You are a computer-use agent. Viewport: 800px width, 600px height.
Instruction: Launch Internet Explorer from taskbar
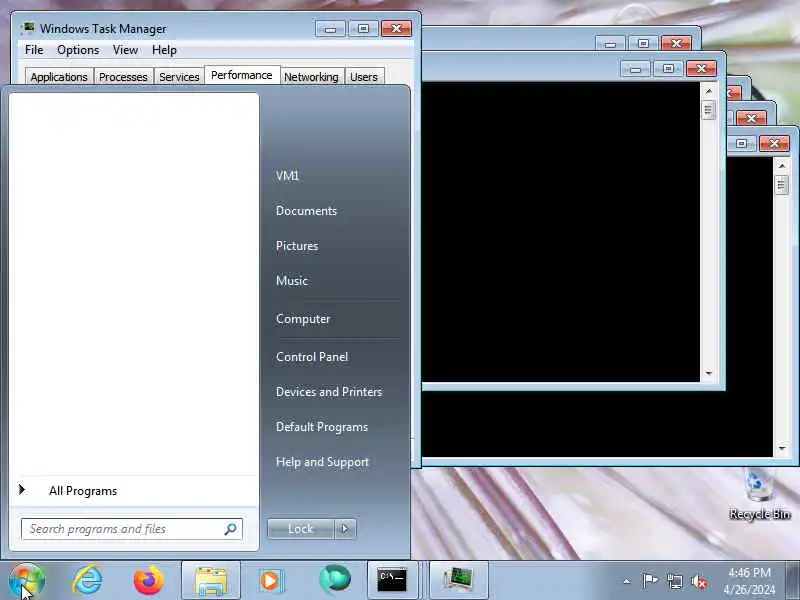click(x=87, y=580)
